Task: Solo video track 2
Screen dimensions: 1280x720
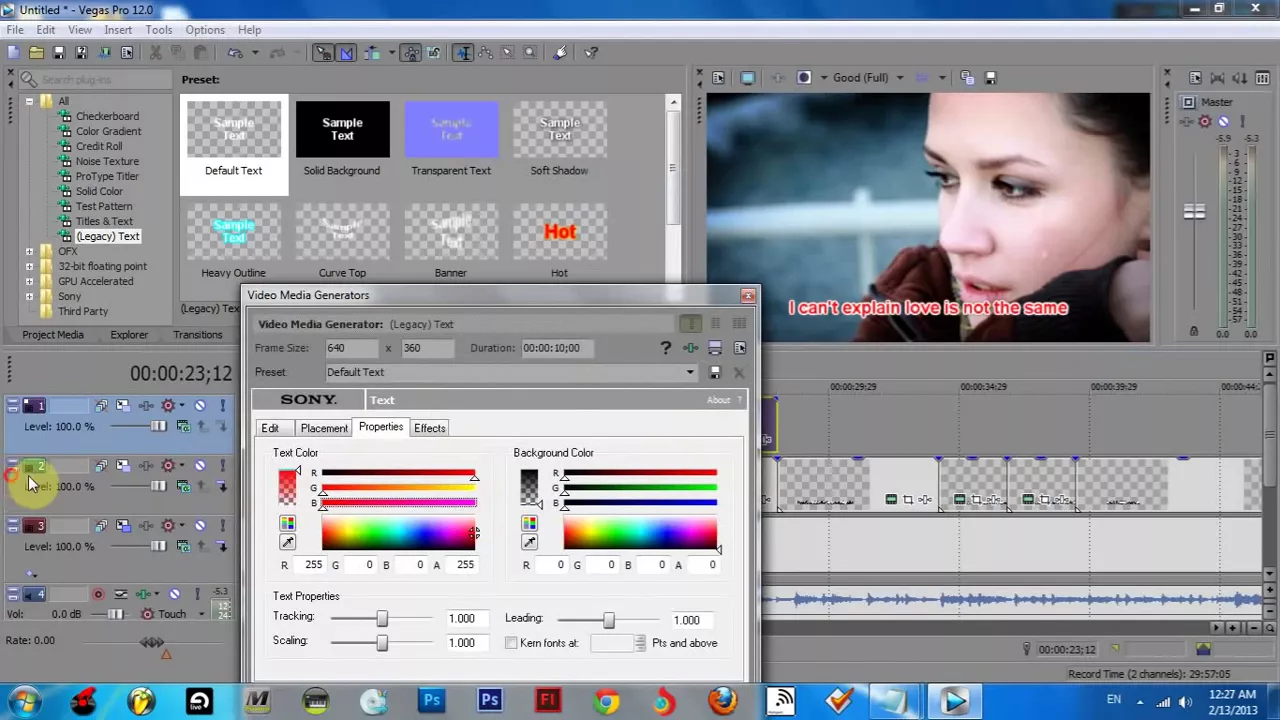Action: (x=222, y=466)
